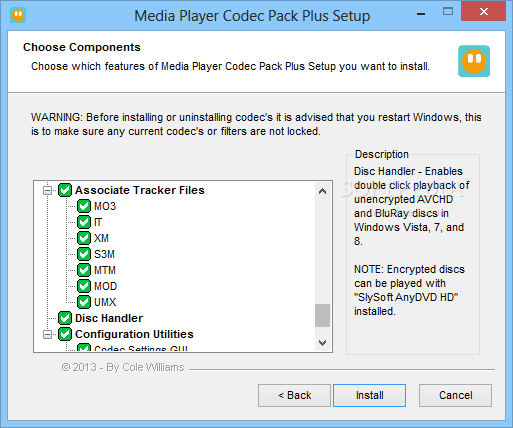Click the © 2013 - By Cole Williams text

123,367
